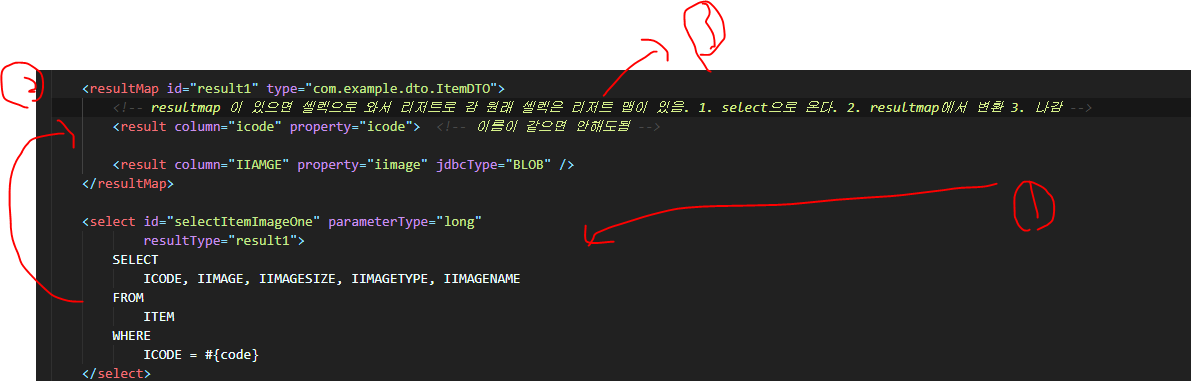Click the property="iimage" attribute
Viewport: 1191px width, 381px height.
click(x=359, y=165)
